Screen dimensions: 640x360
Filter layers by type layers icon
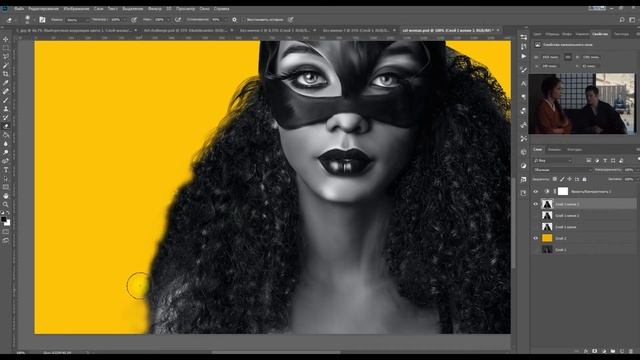[x=605, y=160]
